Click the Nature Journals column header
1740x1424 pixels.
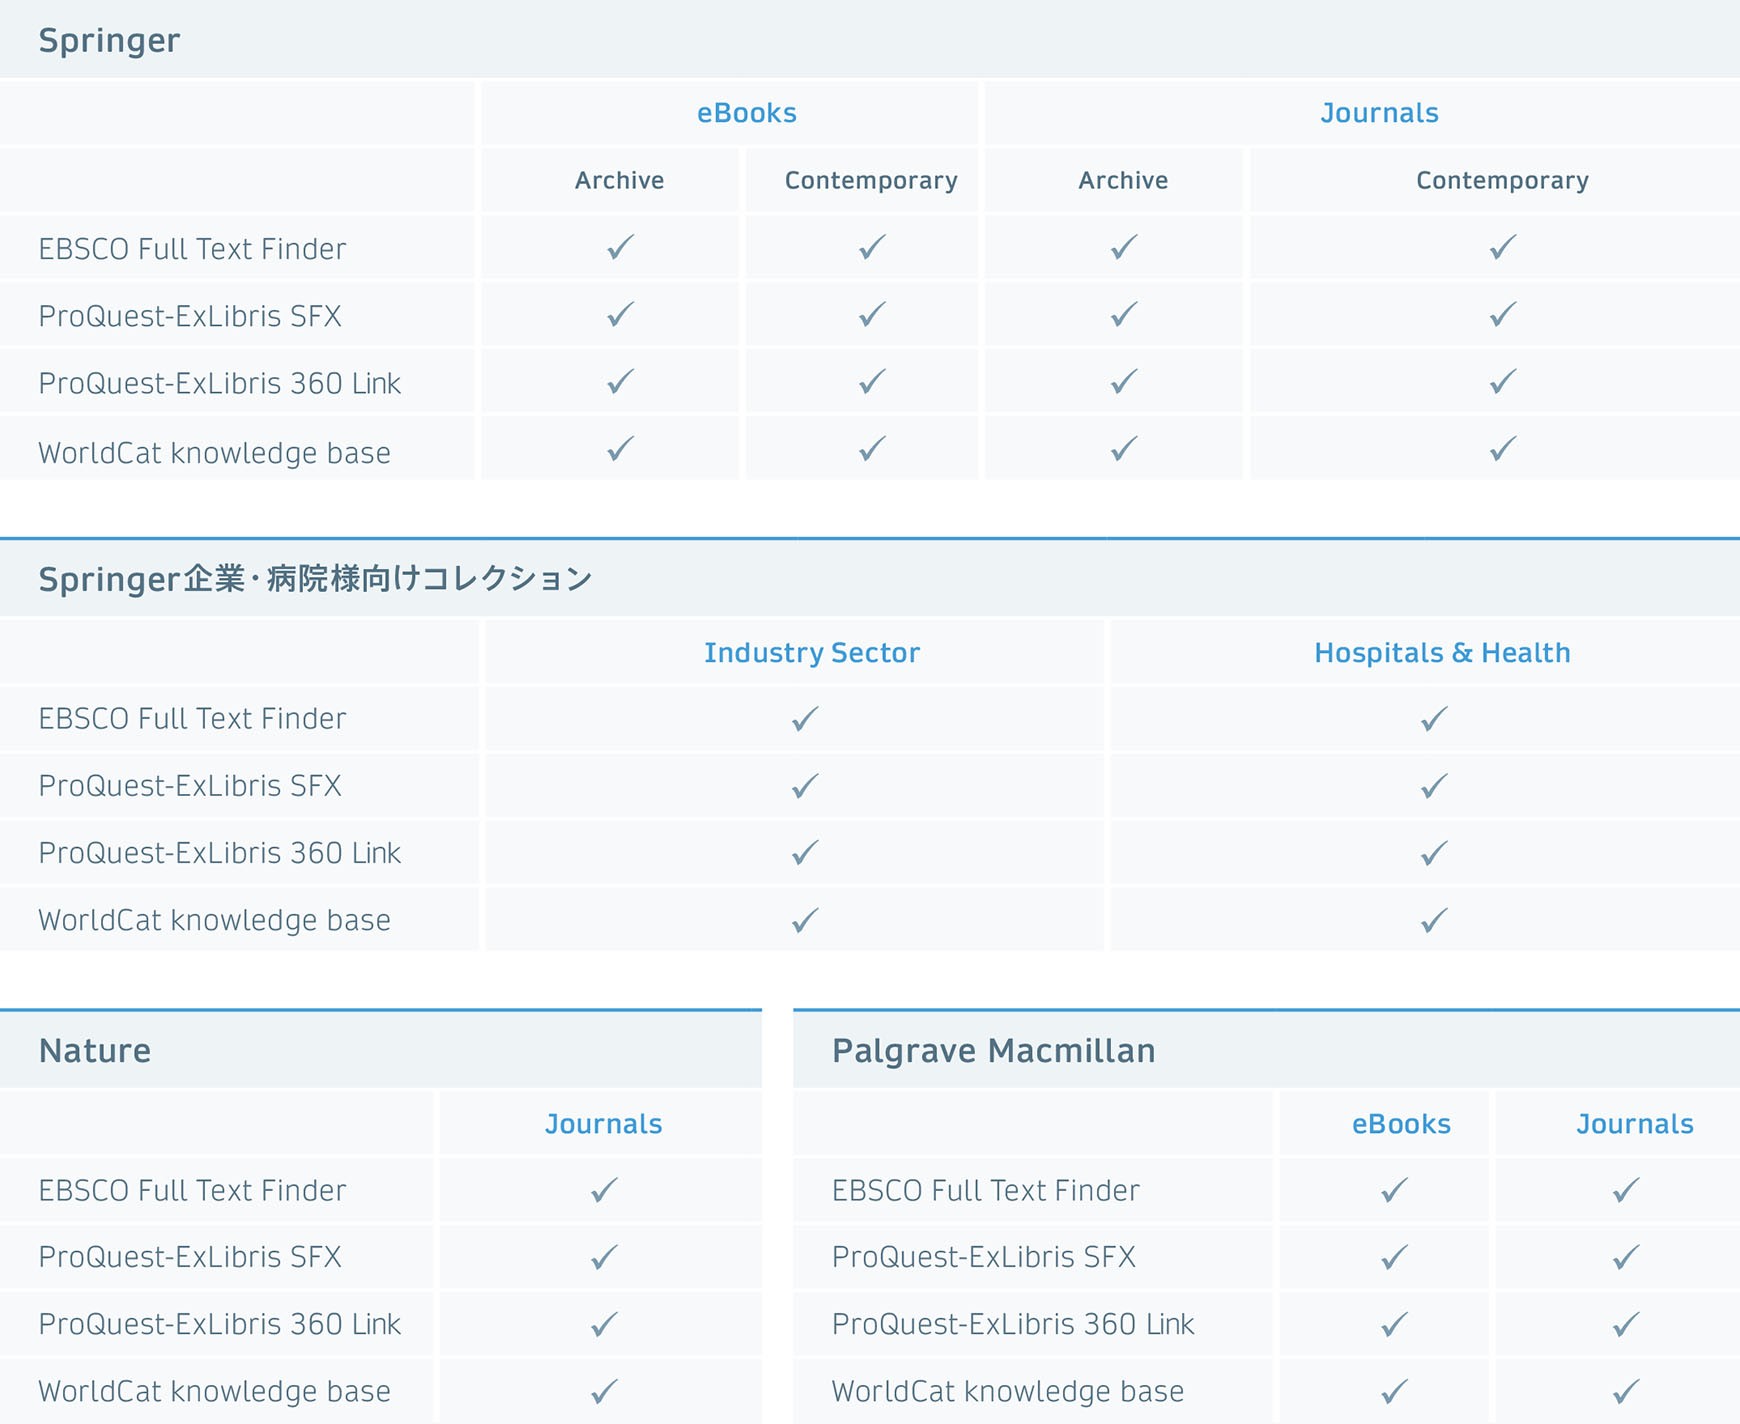(x=603, y=1124)
